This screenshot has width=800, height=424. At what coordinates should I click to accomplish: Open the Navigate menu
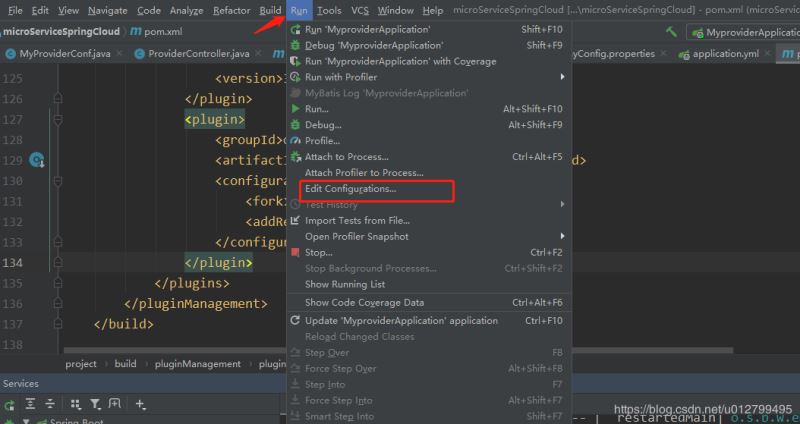108,10
